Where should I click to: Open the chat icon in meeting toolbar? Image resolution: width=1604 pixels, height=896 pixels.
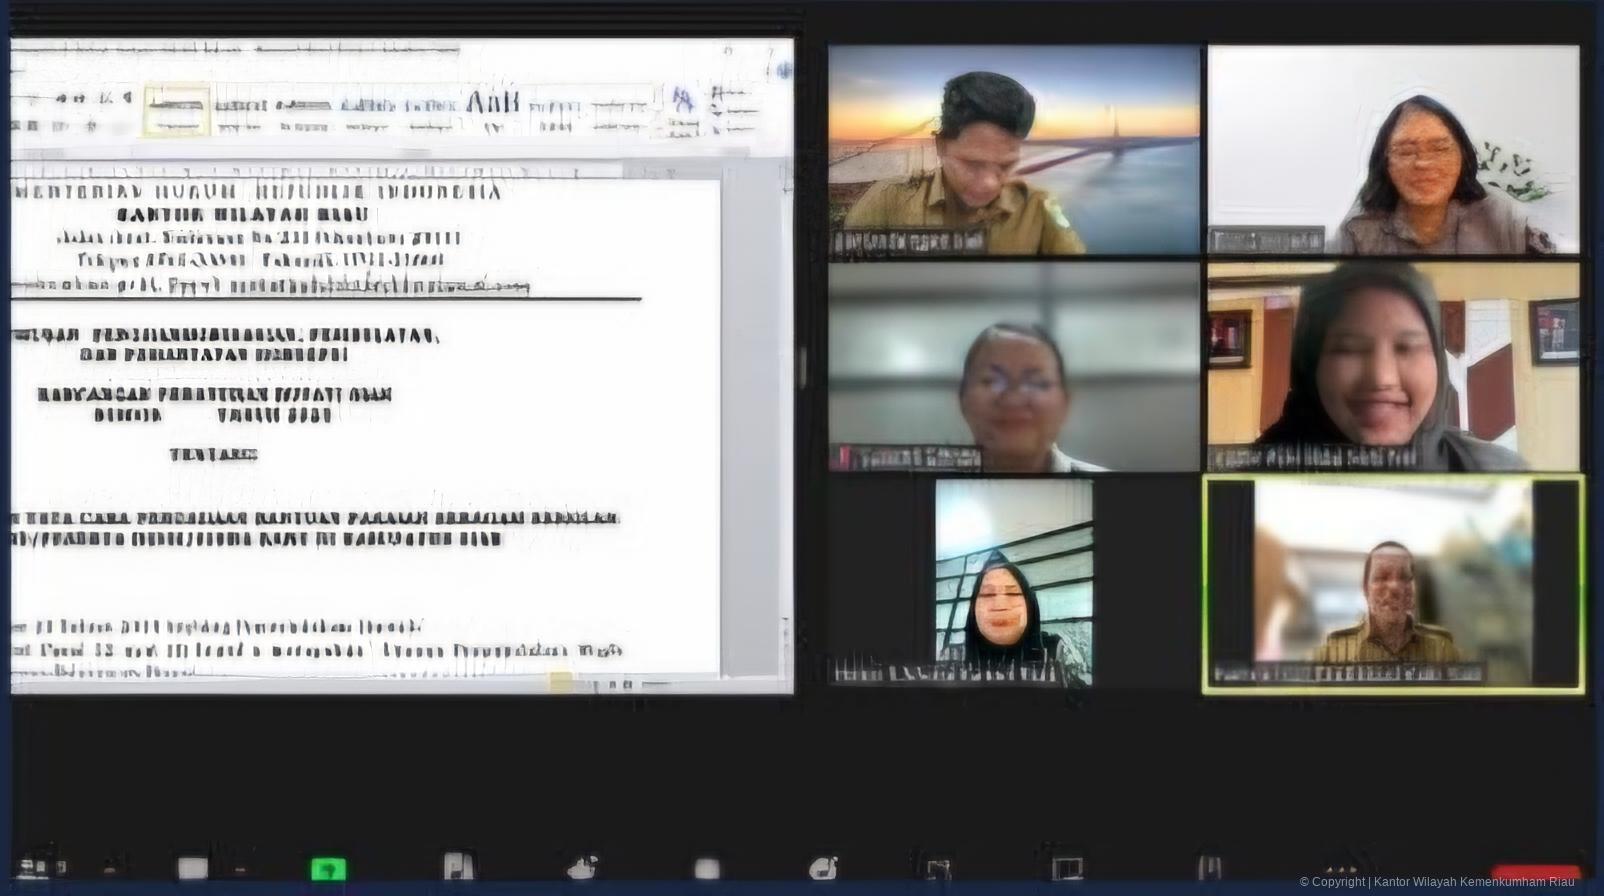pyautogui.click(x=582, y=866)
